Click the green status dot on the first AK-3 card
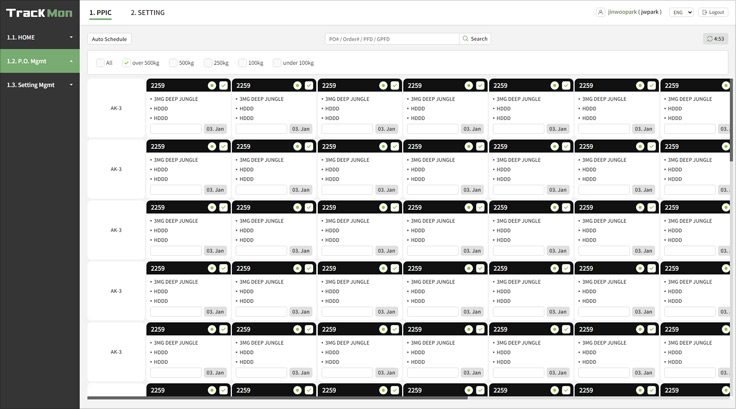This screenshot has width=736, height=409. click(x=212, y=86)
